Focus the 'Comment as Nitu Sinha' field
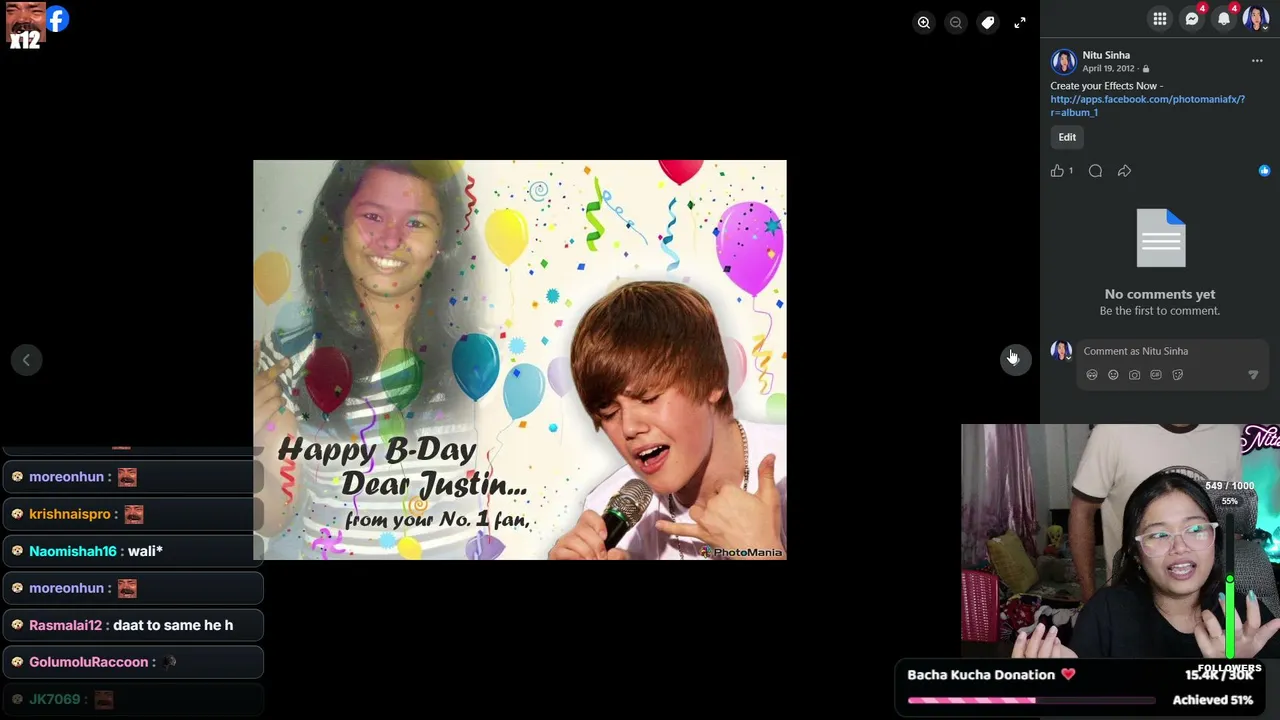 [x=1170, y=351]
